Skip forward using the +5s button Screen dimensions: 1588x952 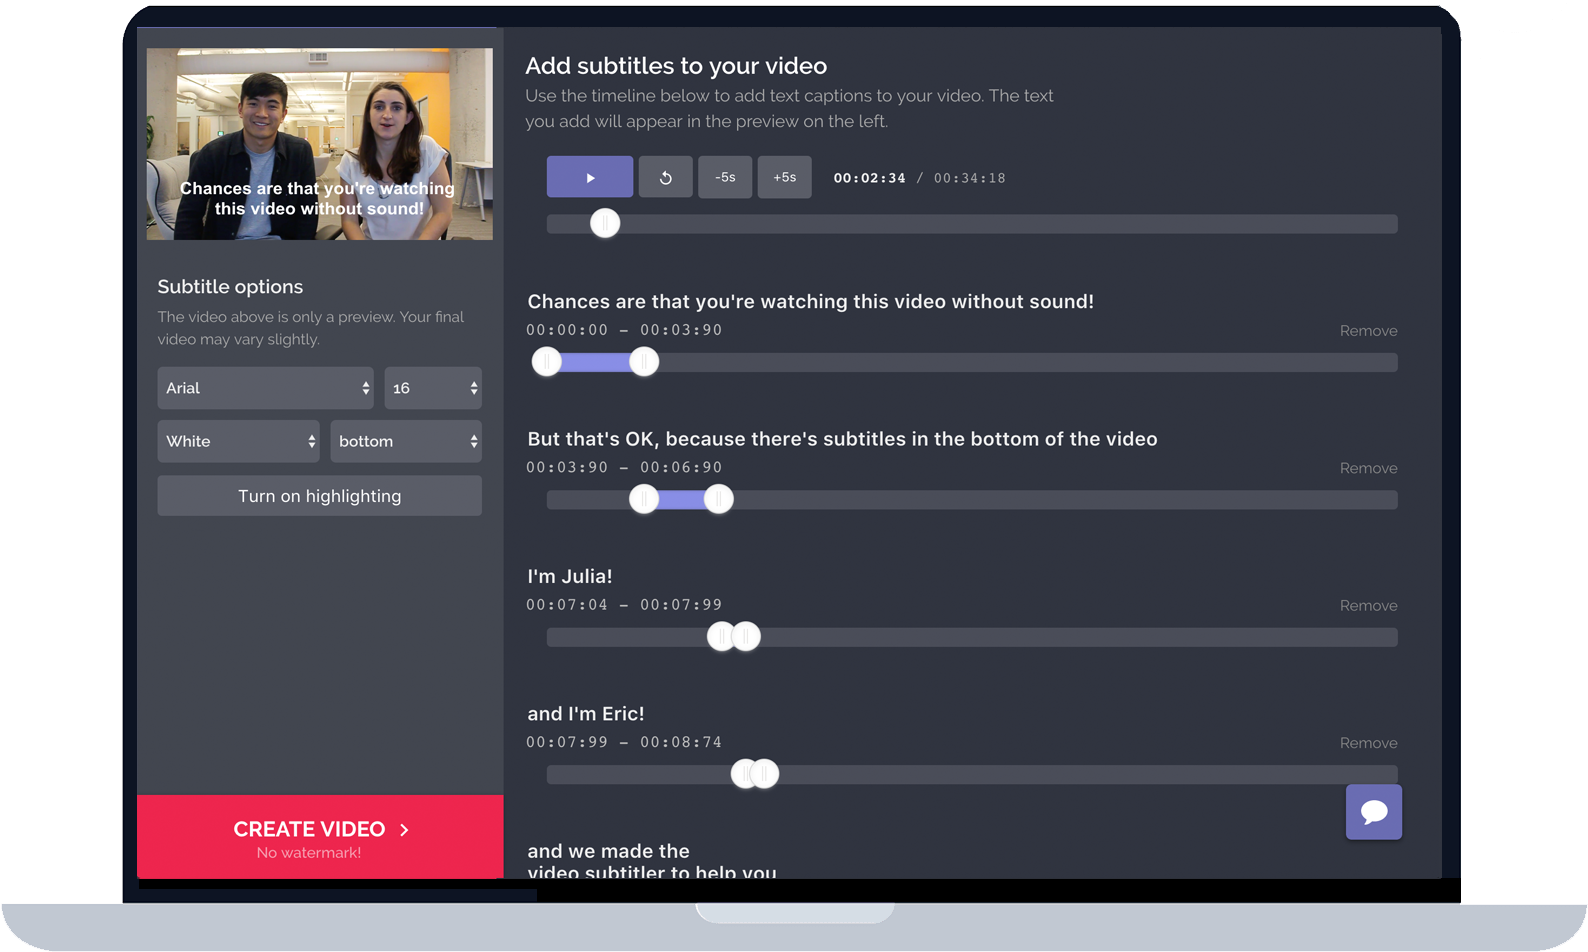click(784, 177)
